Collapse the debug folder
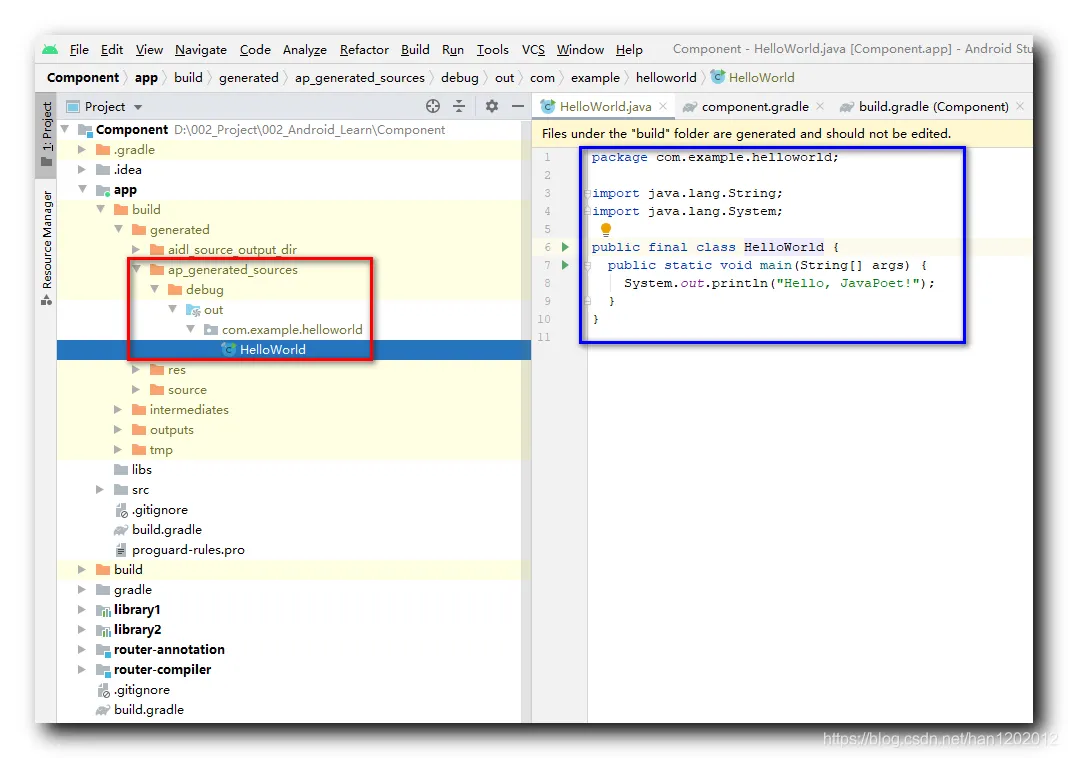 click(155, 289)
